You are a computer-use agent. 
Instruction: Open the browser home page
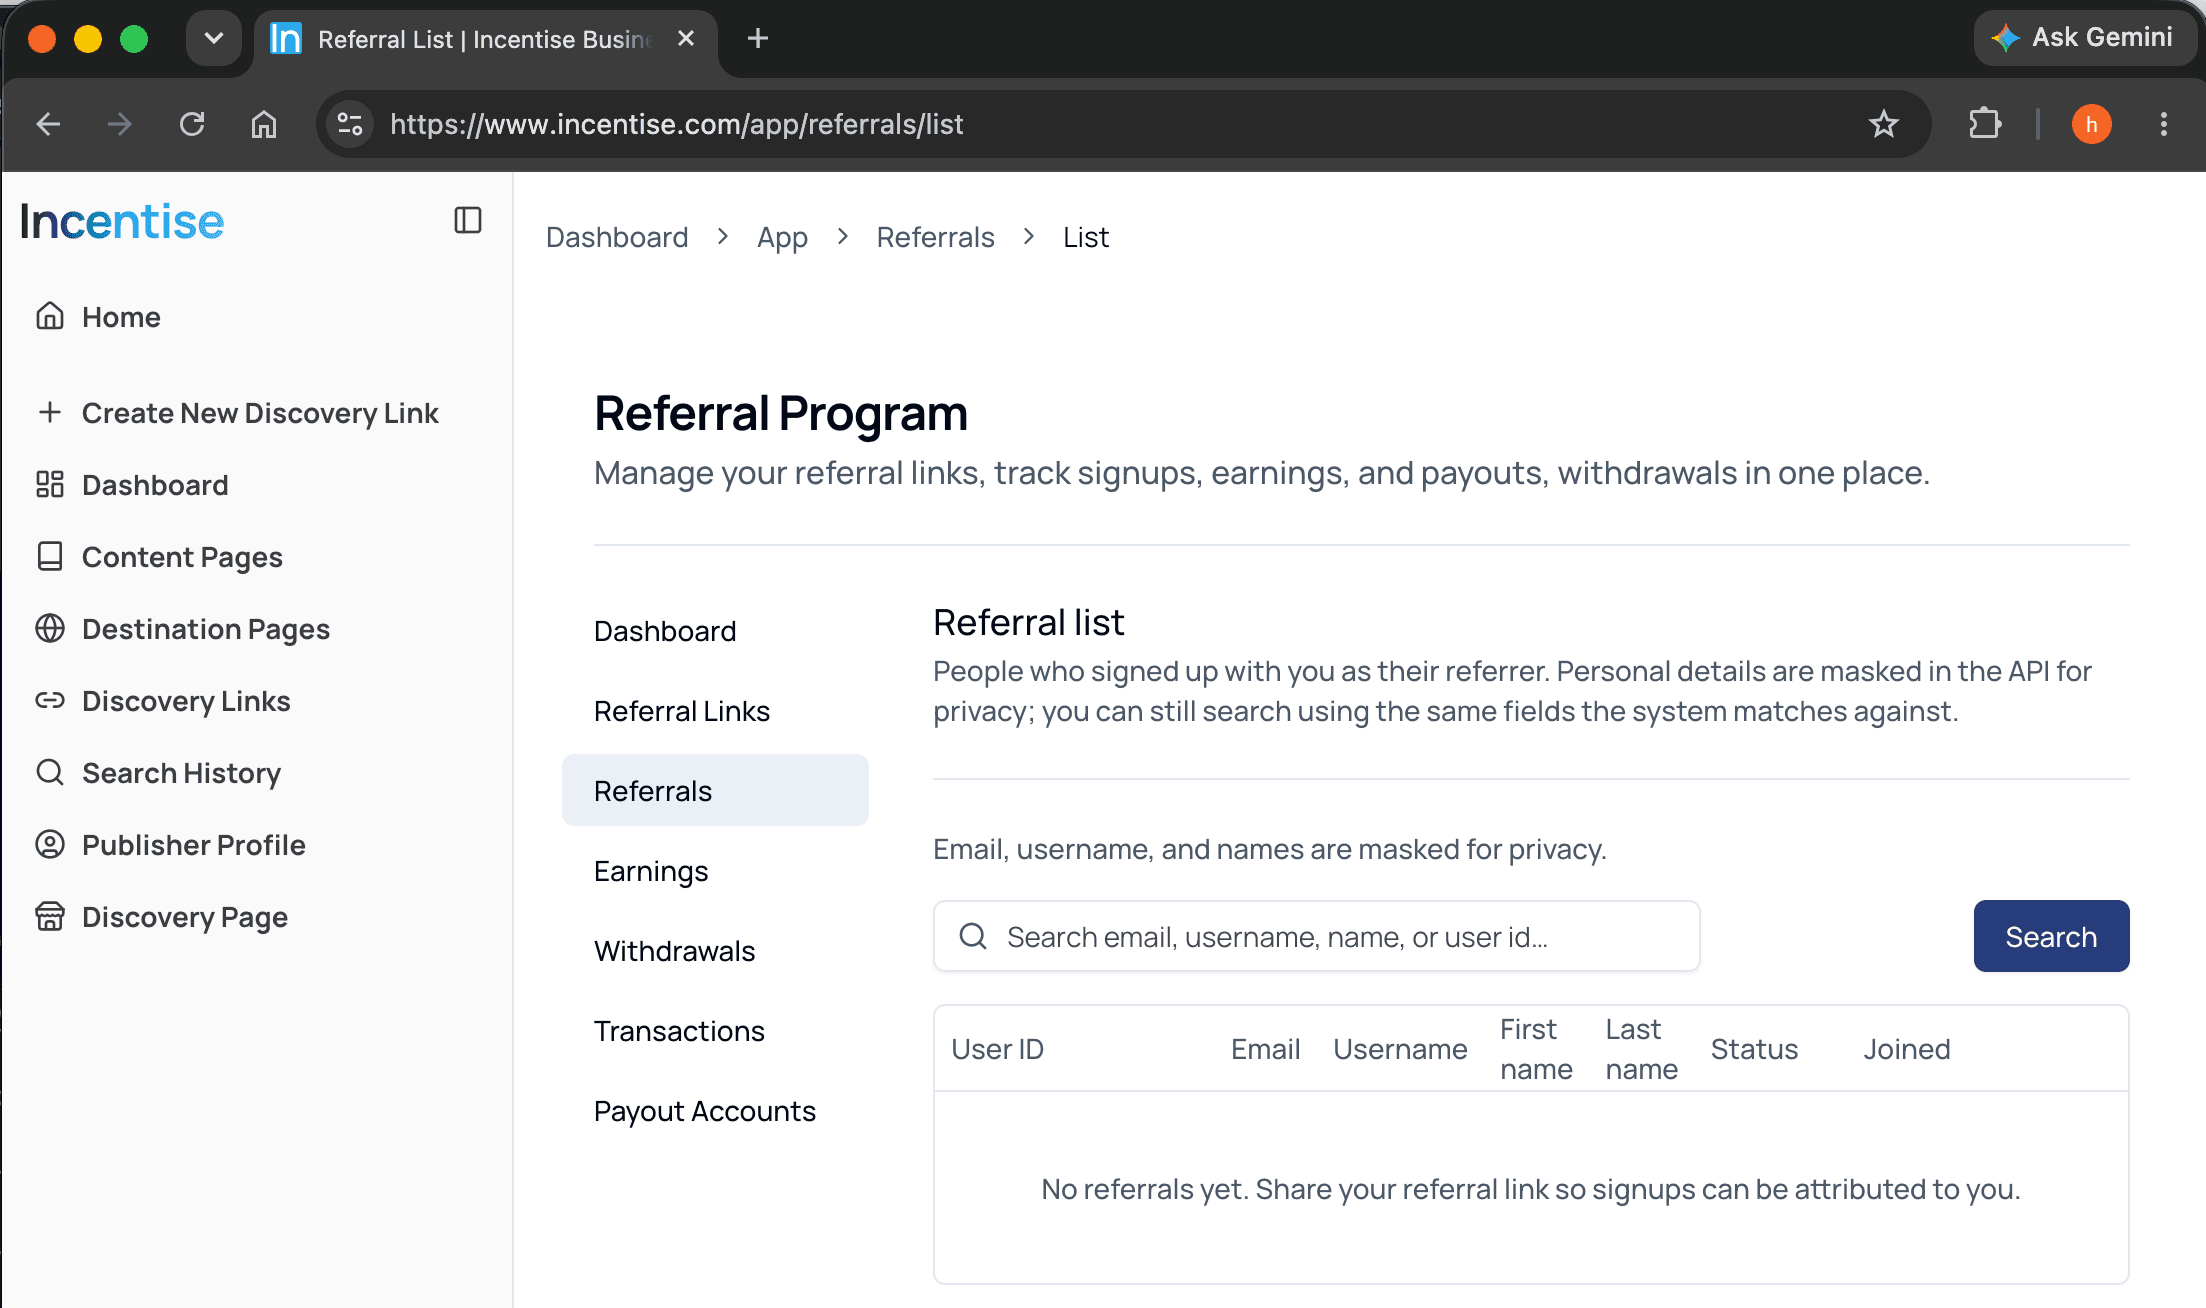tap(264, 124)
